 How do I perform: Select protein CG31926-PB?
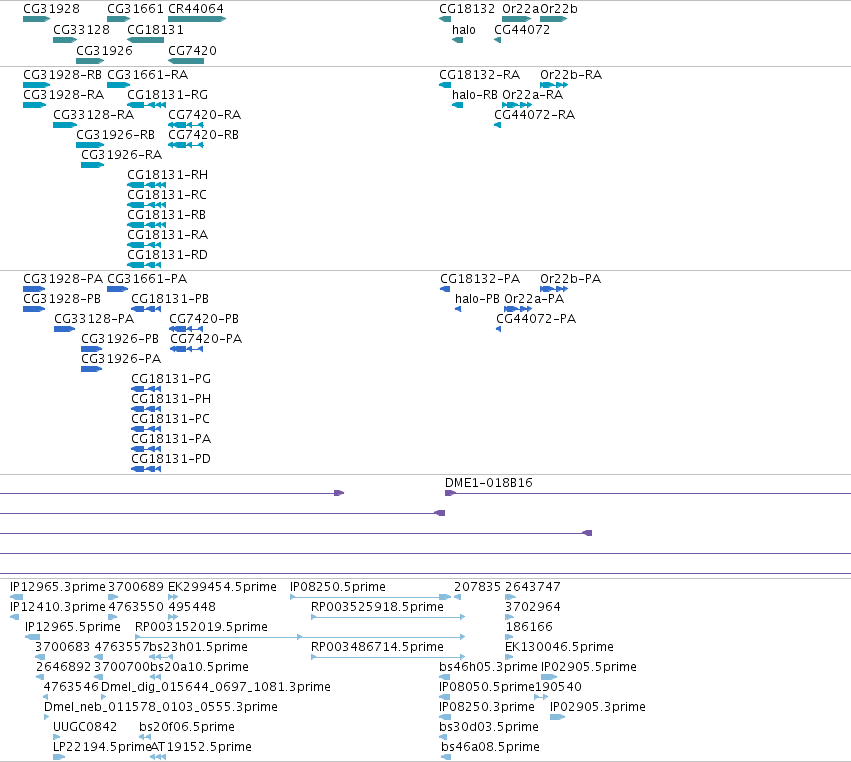(x=120, y=339)
